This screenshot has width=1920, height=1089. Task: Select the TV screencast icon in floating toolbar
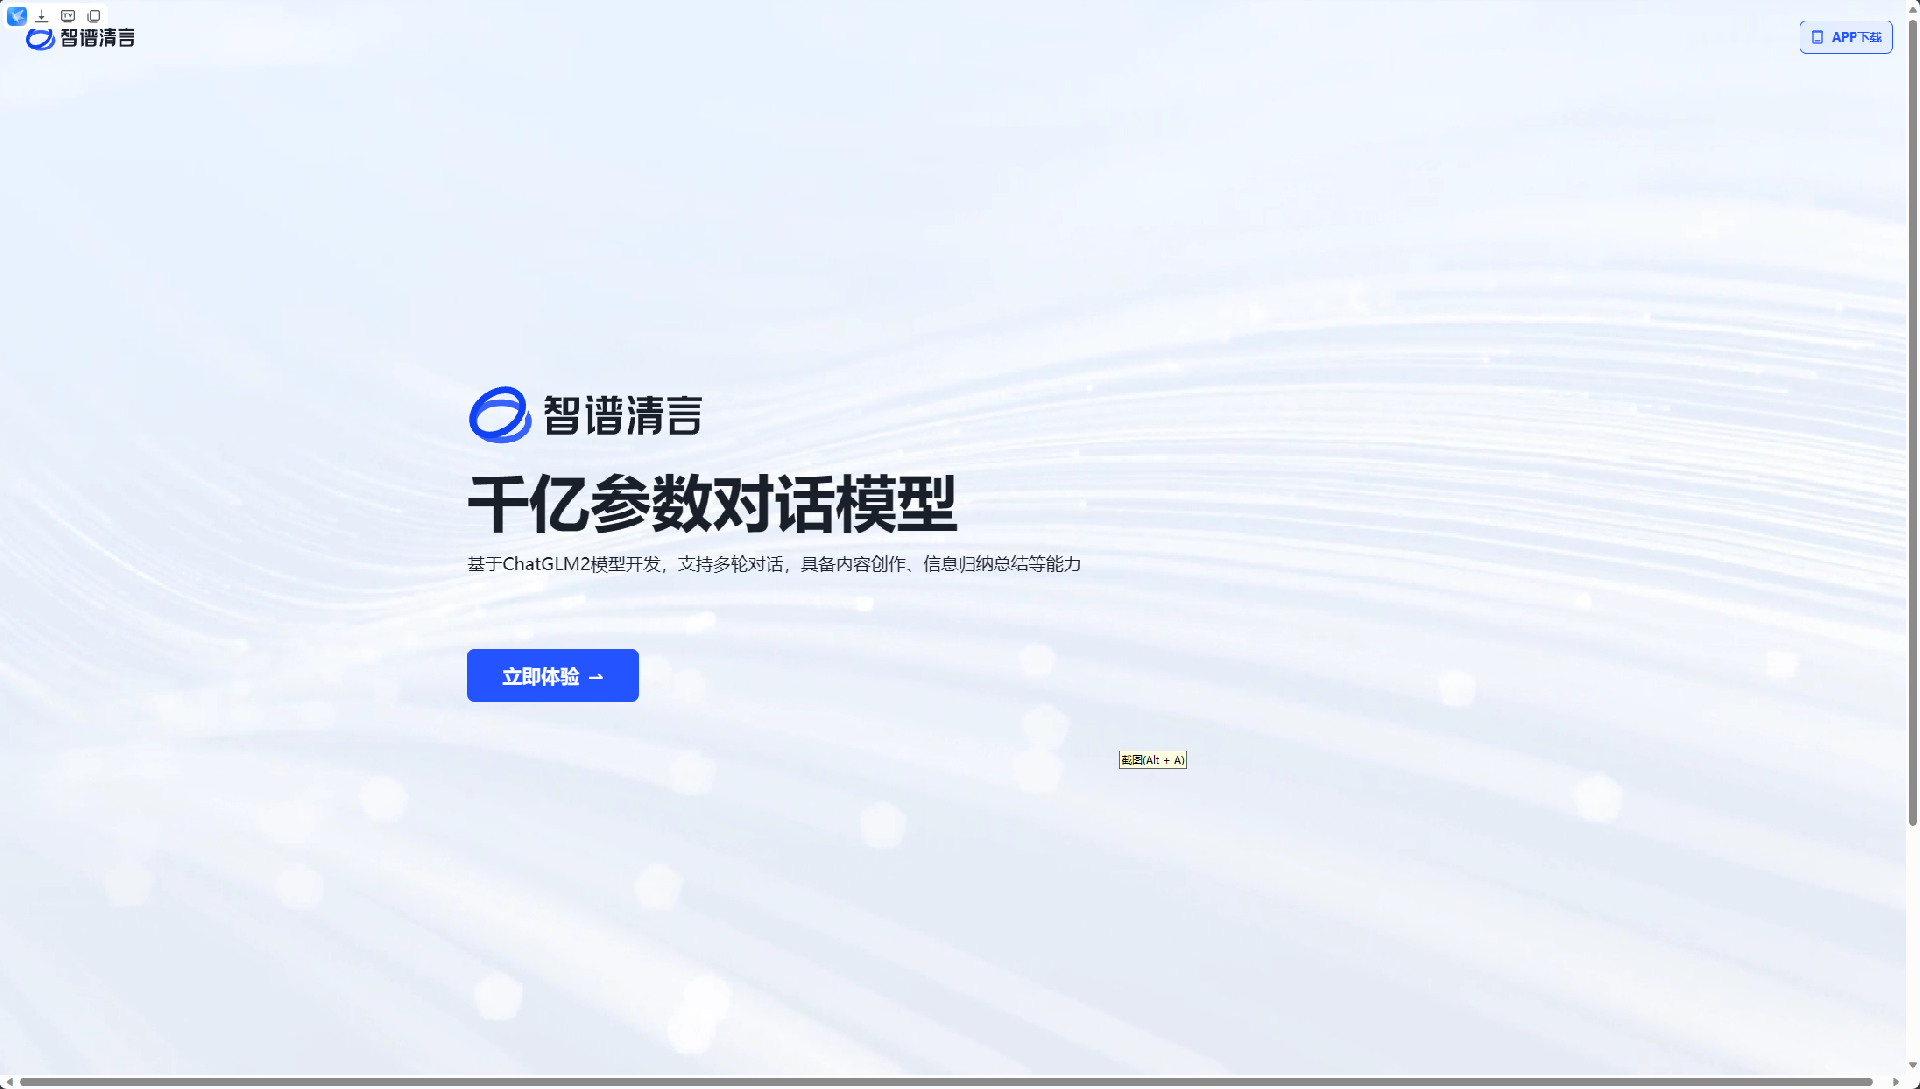tap(68, 16)
